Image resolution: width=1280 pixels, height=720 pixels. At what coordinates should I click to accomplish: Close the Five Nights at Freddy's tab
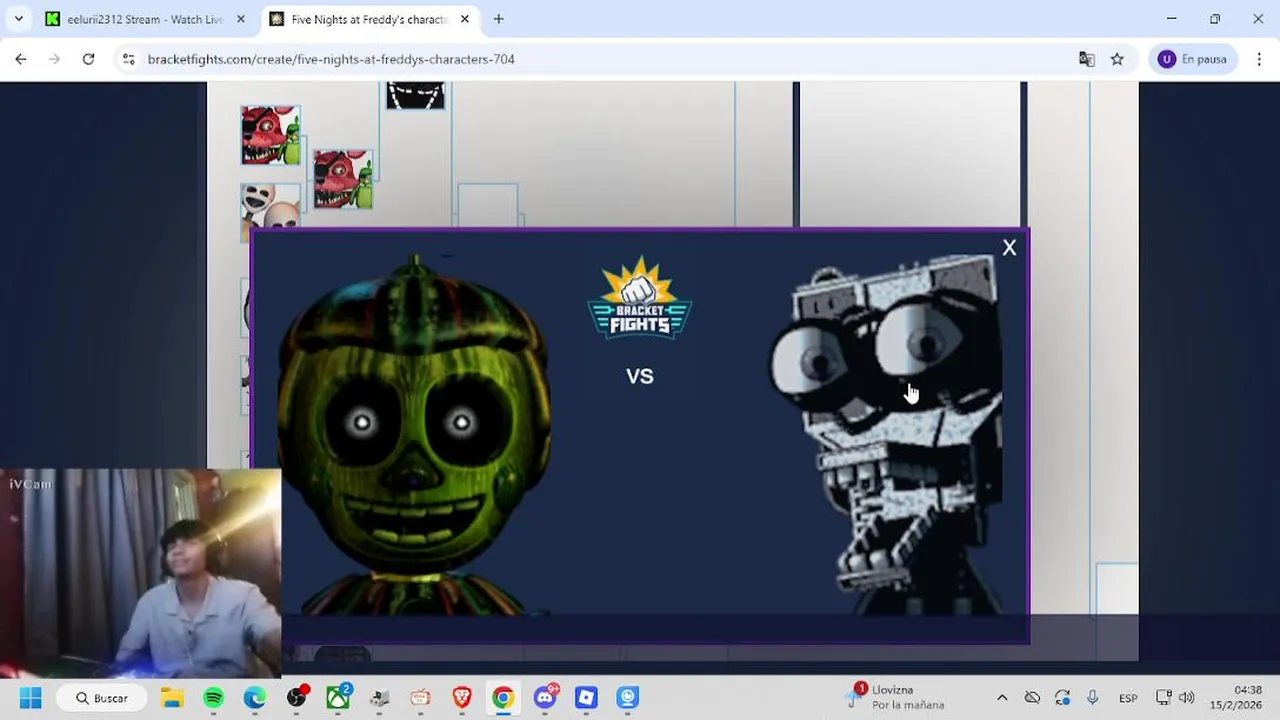[x=465, y=19]
